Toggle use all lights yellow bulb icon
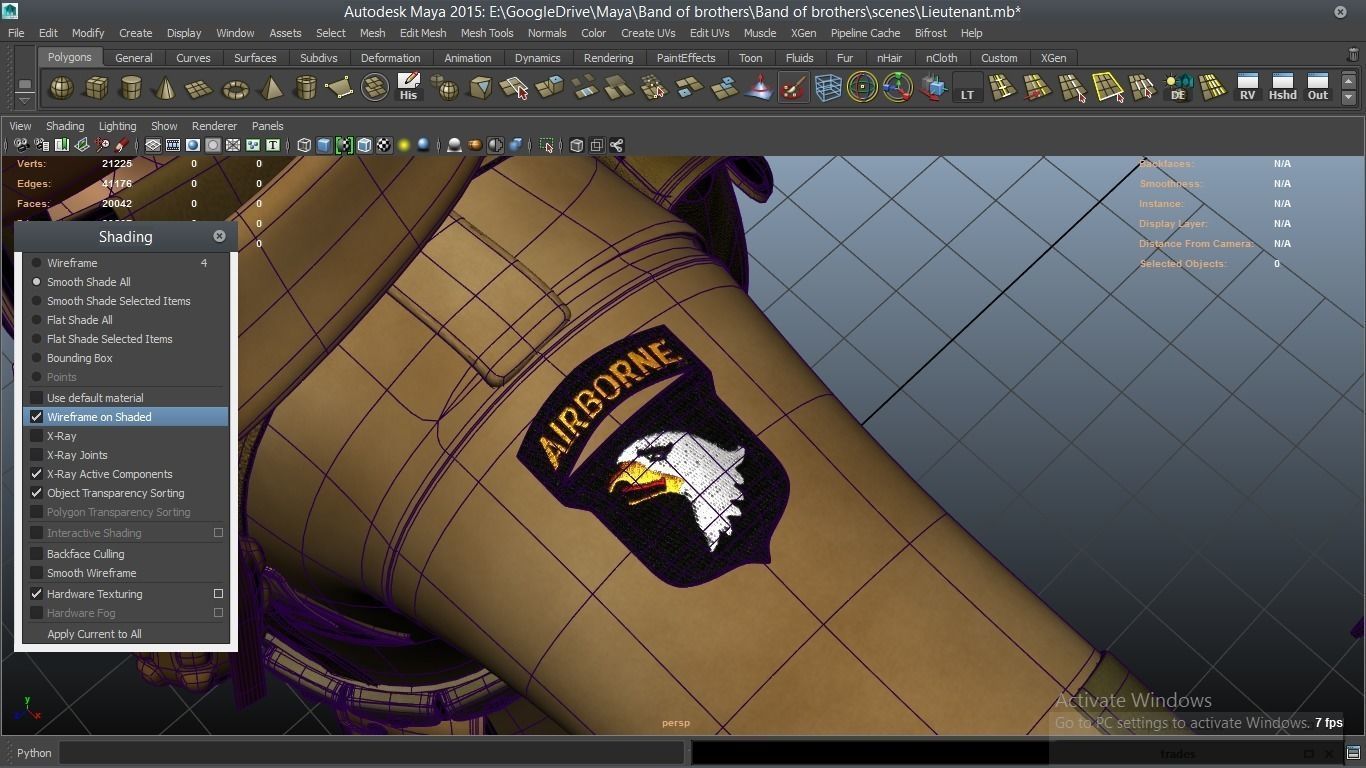Image resolution: width=1366 pixels, height=768 pixels. (404, 146)
